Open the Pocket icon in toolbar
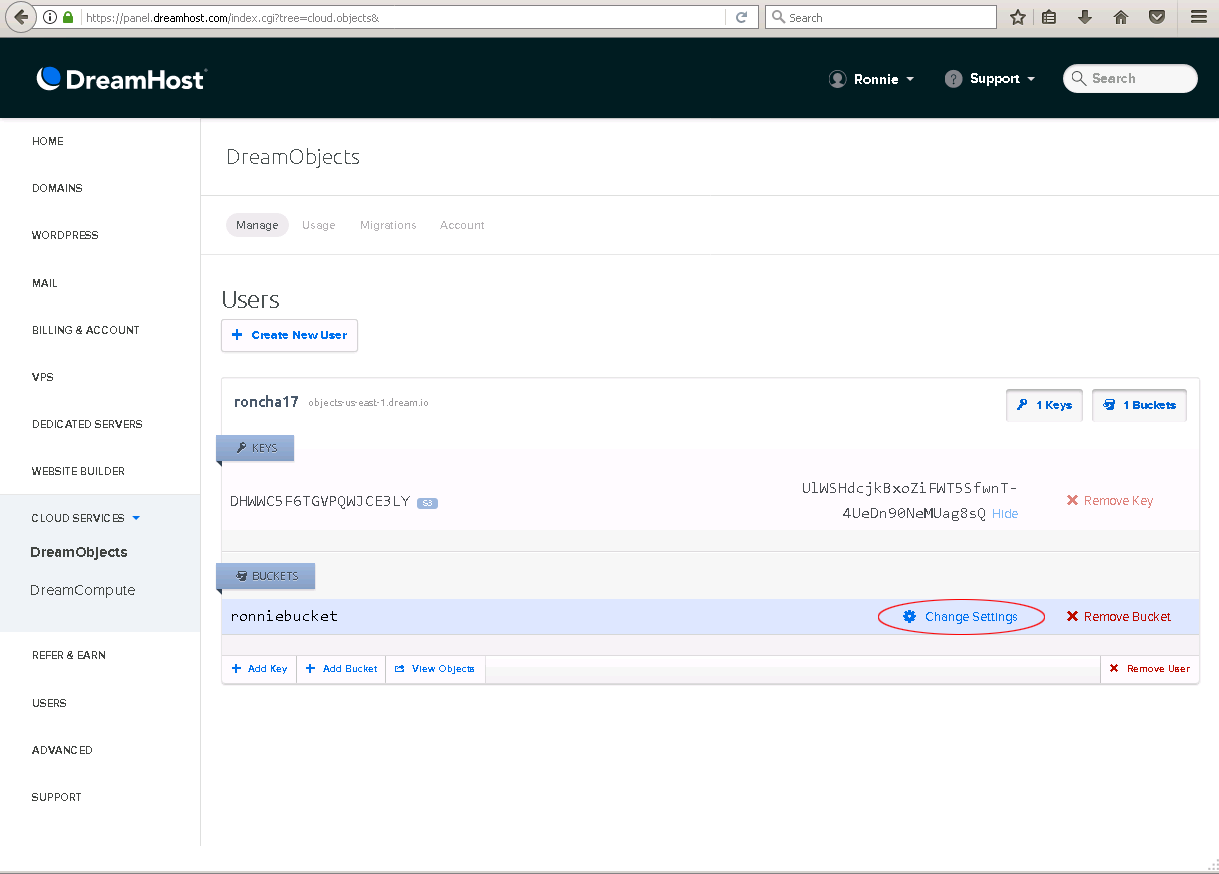Viewport: 1219px width, 874px height. coord(1157,17)
